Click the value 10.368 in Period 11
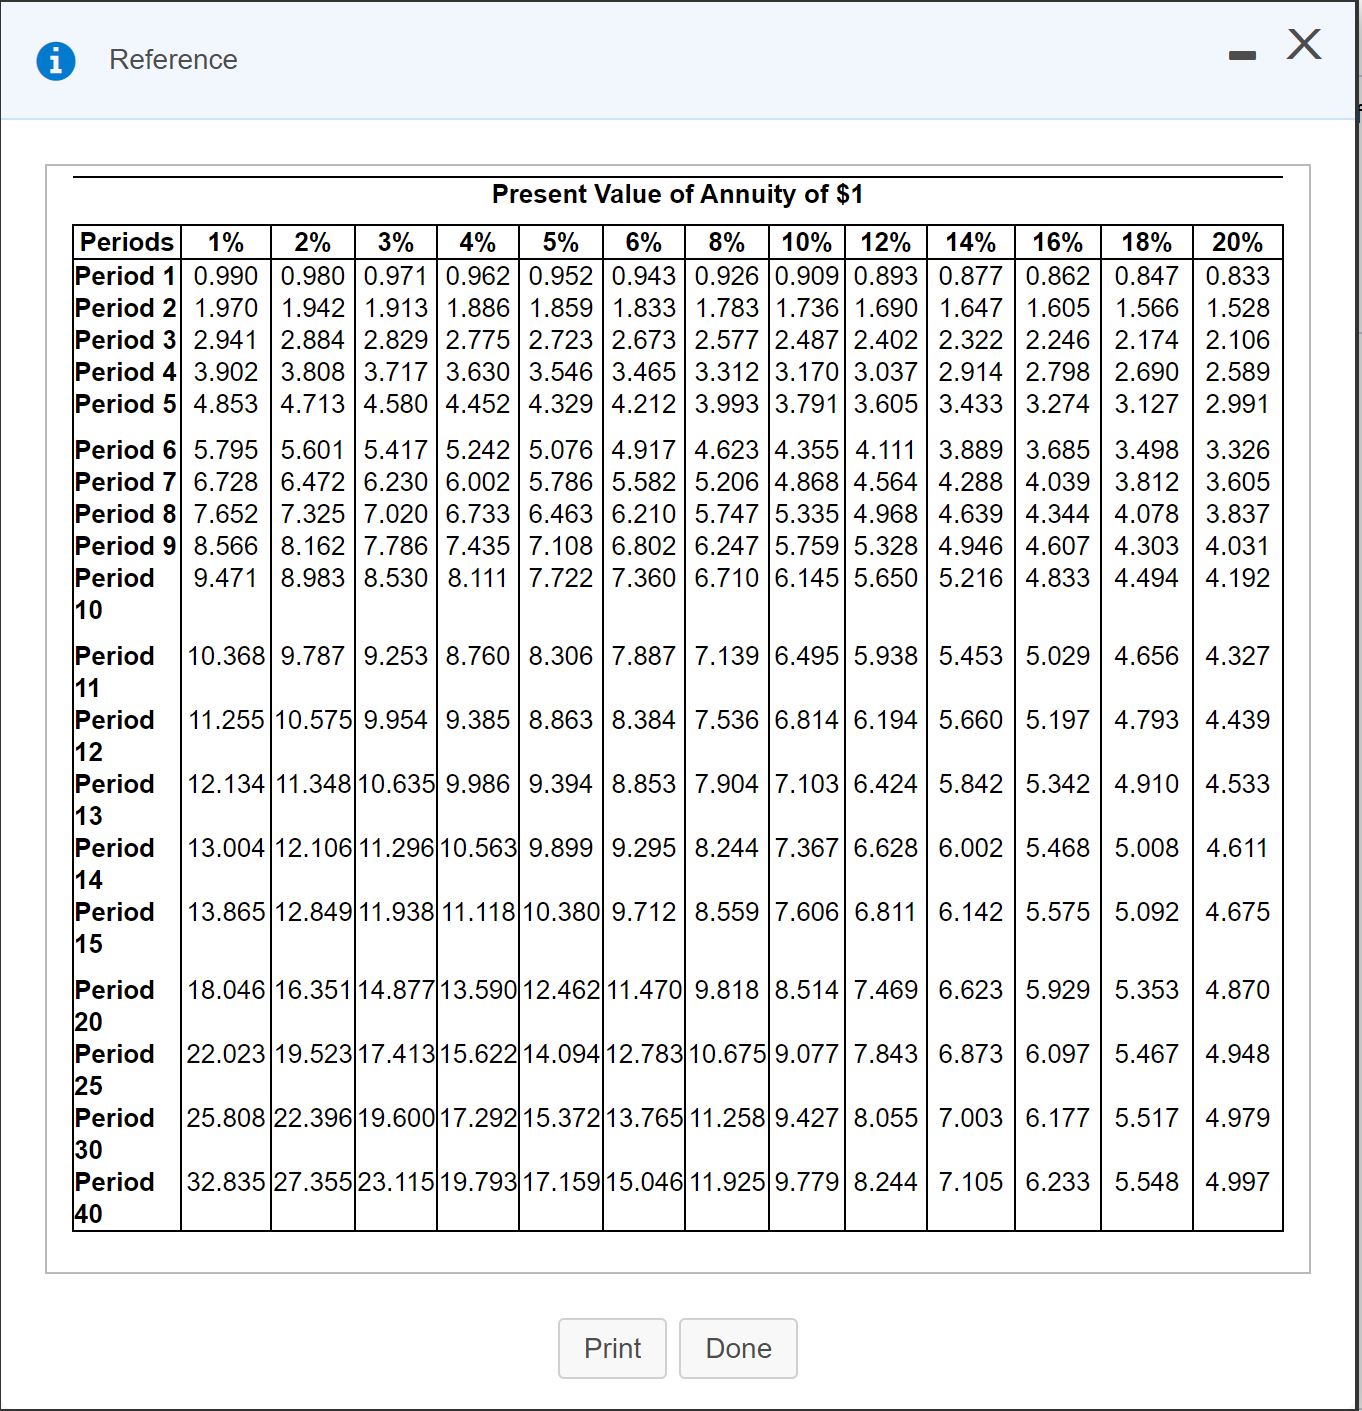This screenshot has width=1362, height=1411. click(227, 656)
